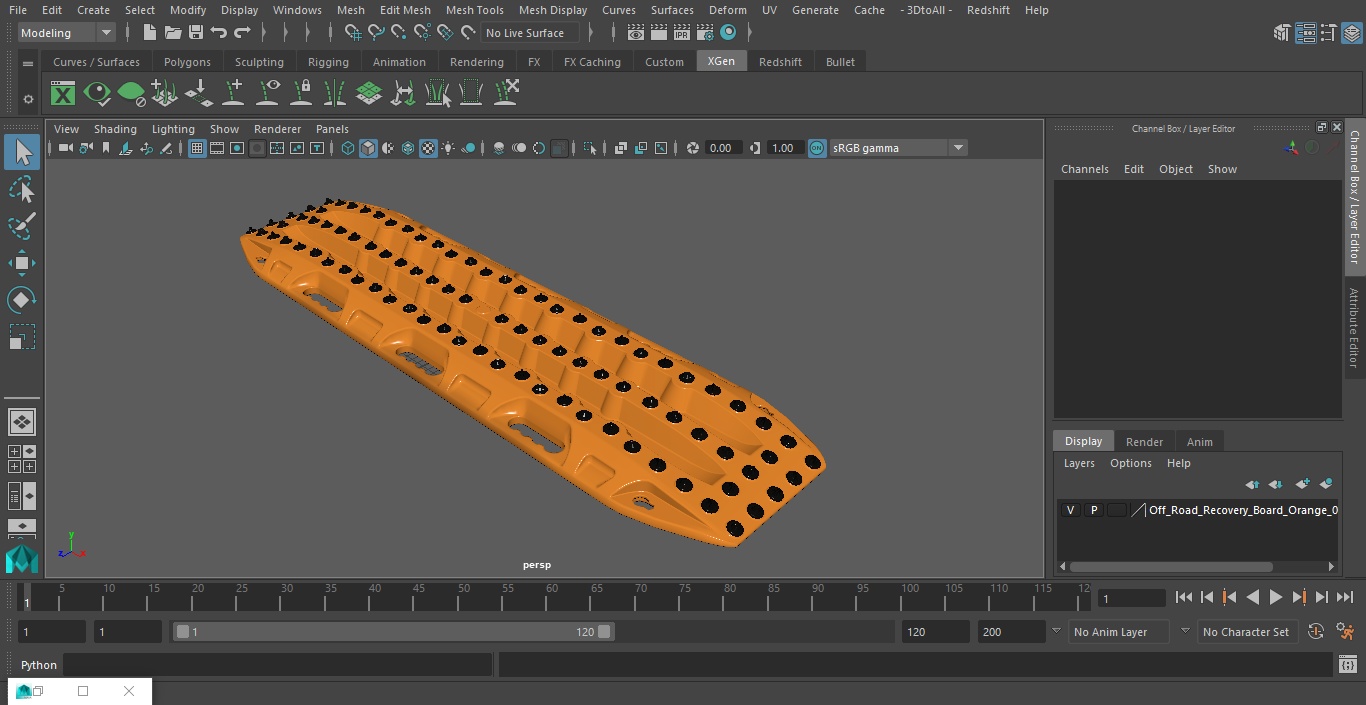Image resolution: width=1366 pixels, height=705 pixels.
Task: Click the Open Scene folder icon
Action: click(x=172, y=33)
